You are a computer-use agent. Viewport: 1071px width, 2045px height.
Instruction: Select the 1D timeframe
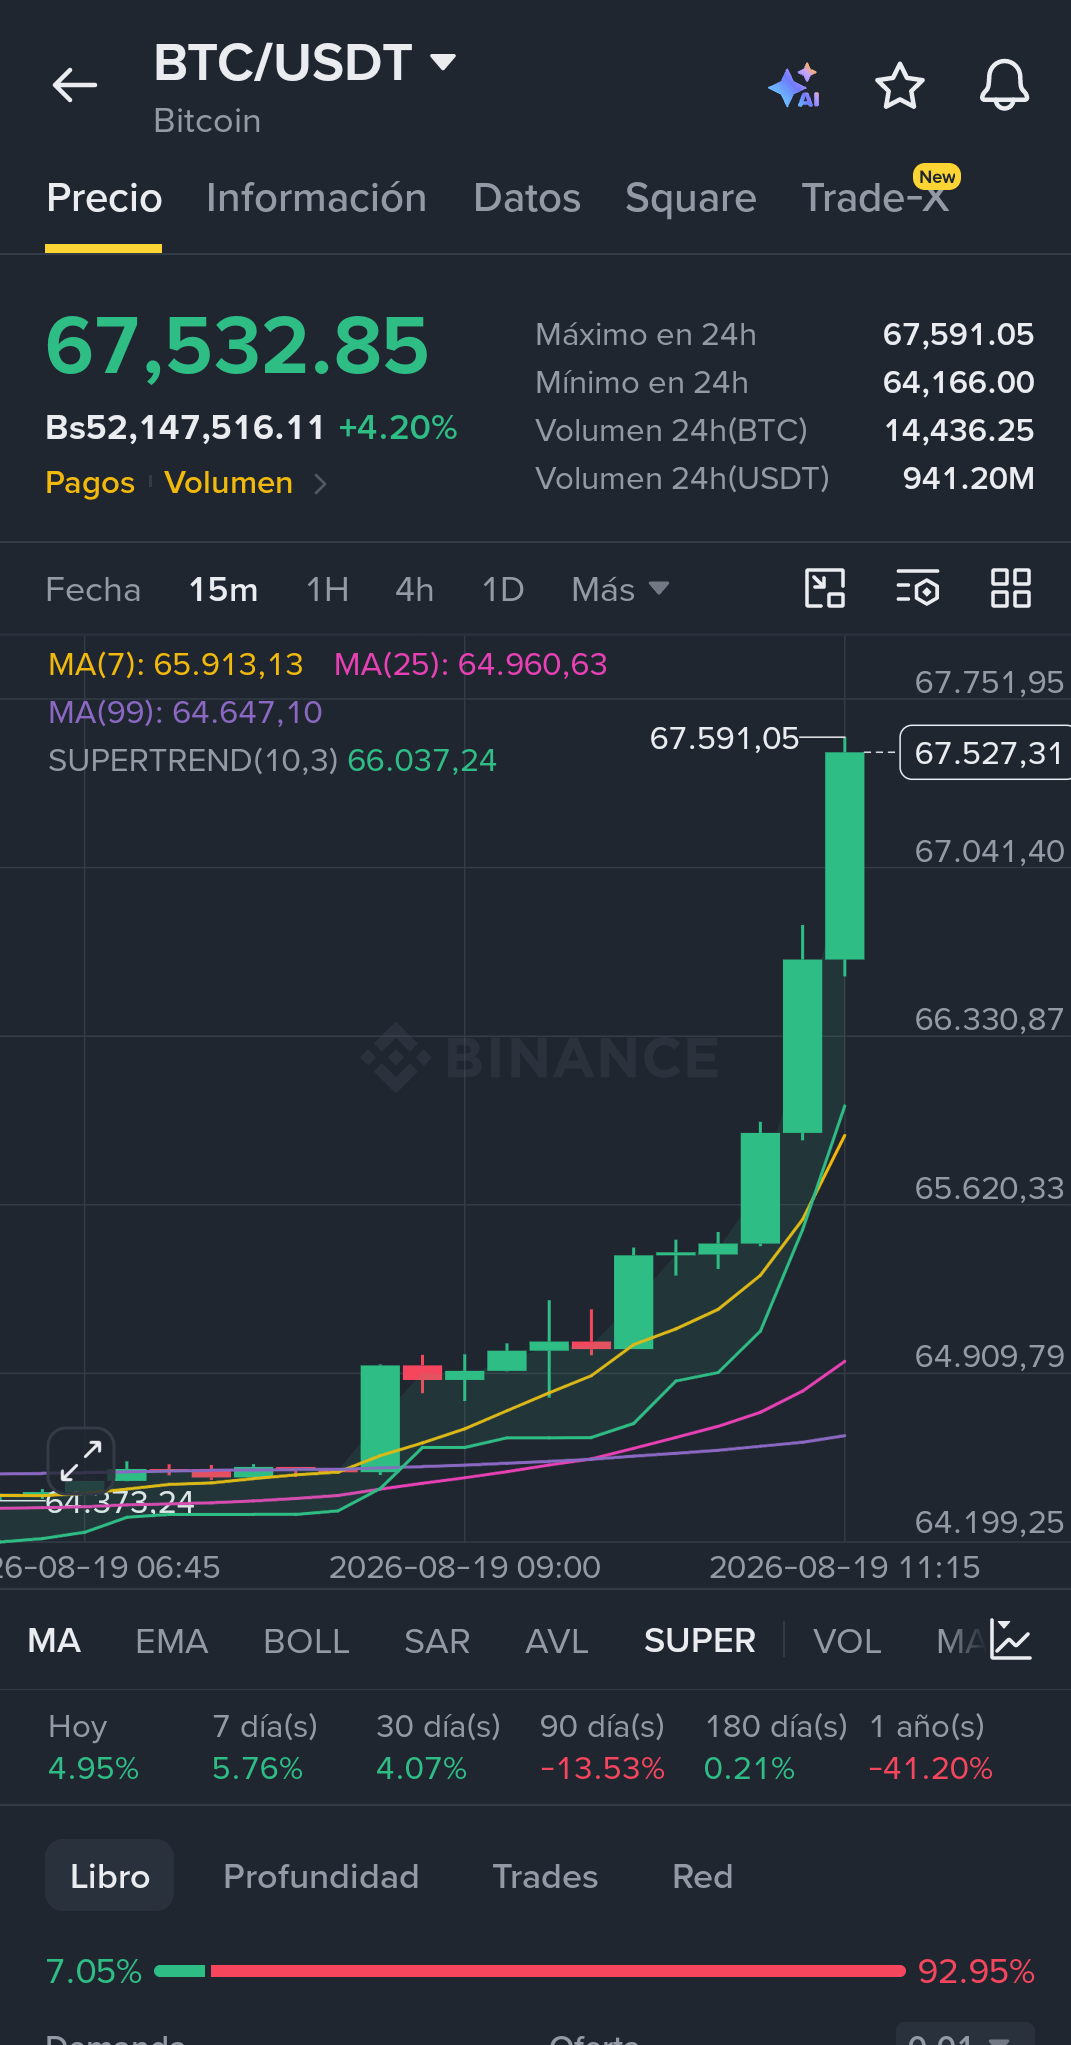(503, 590)
